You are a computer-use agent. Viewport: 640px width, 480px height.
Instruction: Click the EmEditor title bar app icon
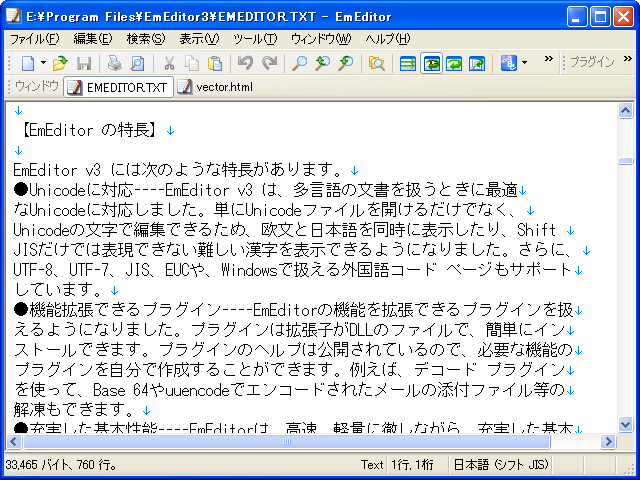coord(14,16)
